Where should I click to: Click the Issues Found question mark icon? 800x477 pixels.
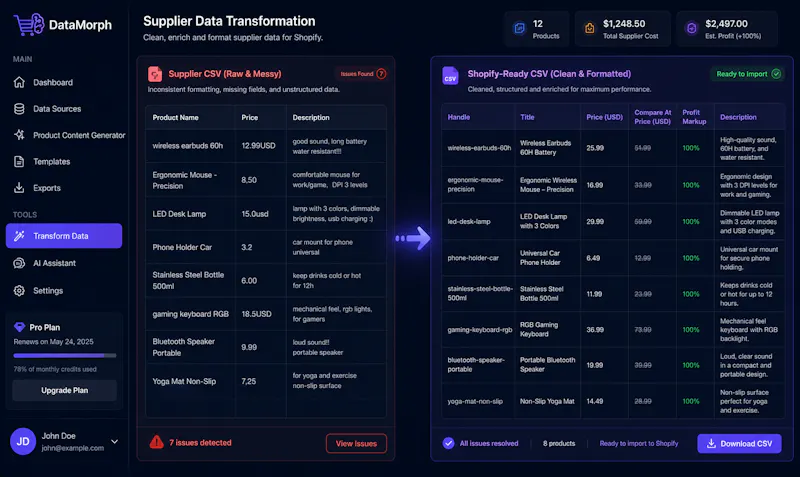381,74
